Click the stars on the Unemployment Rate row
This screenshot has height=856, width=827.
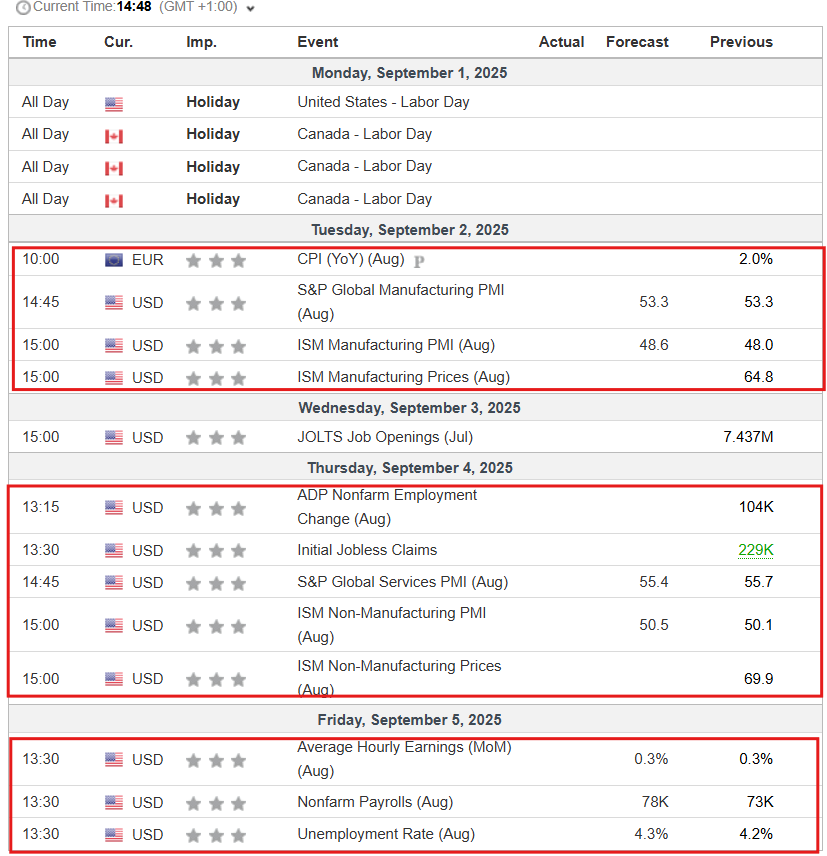click(216, 835)
